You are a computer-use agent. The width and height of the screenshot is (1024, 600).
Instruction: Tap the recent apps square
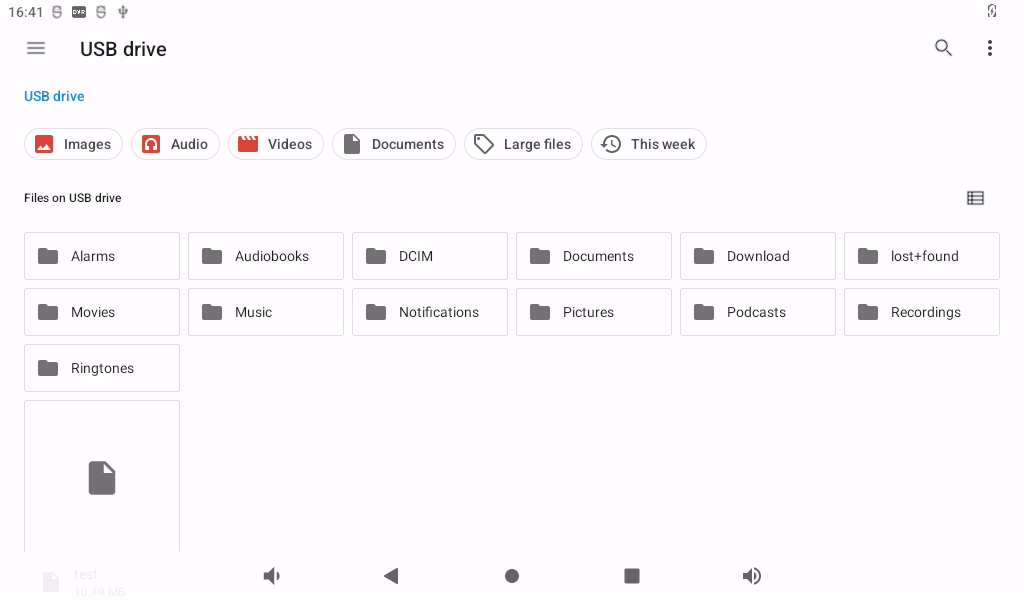pyautogui.click(x=632, y=576)
